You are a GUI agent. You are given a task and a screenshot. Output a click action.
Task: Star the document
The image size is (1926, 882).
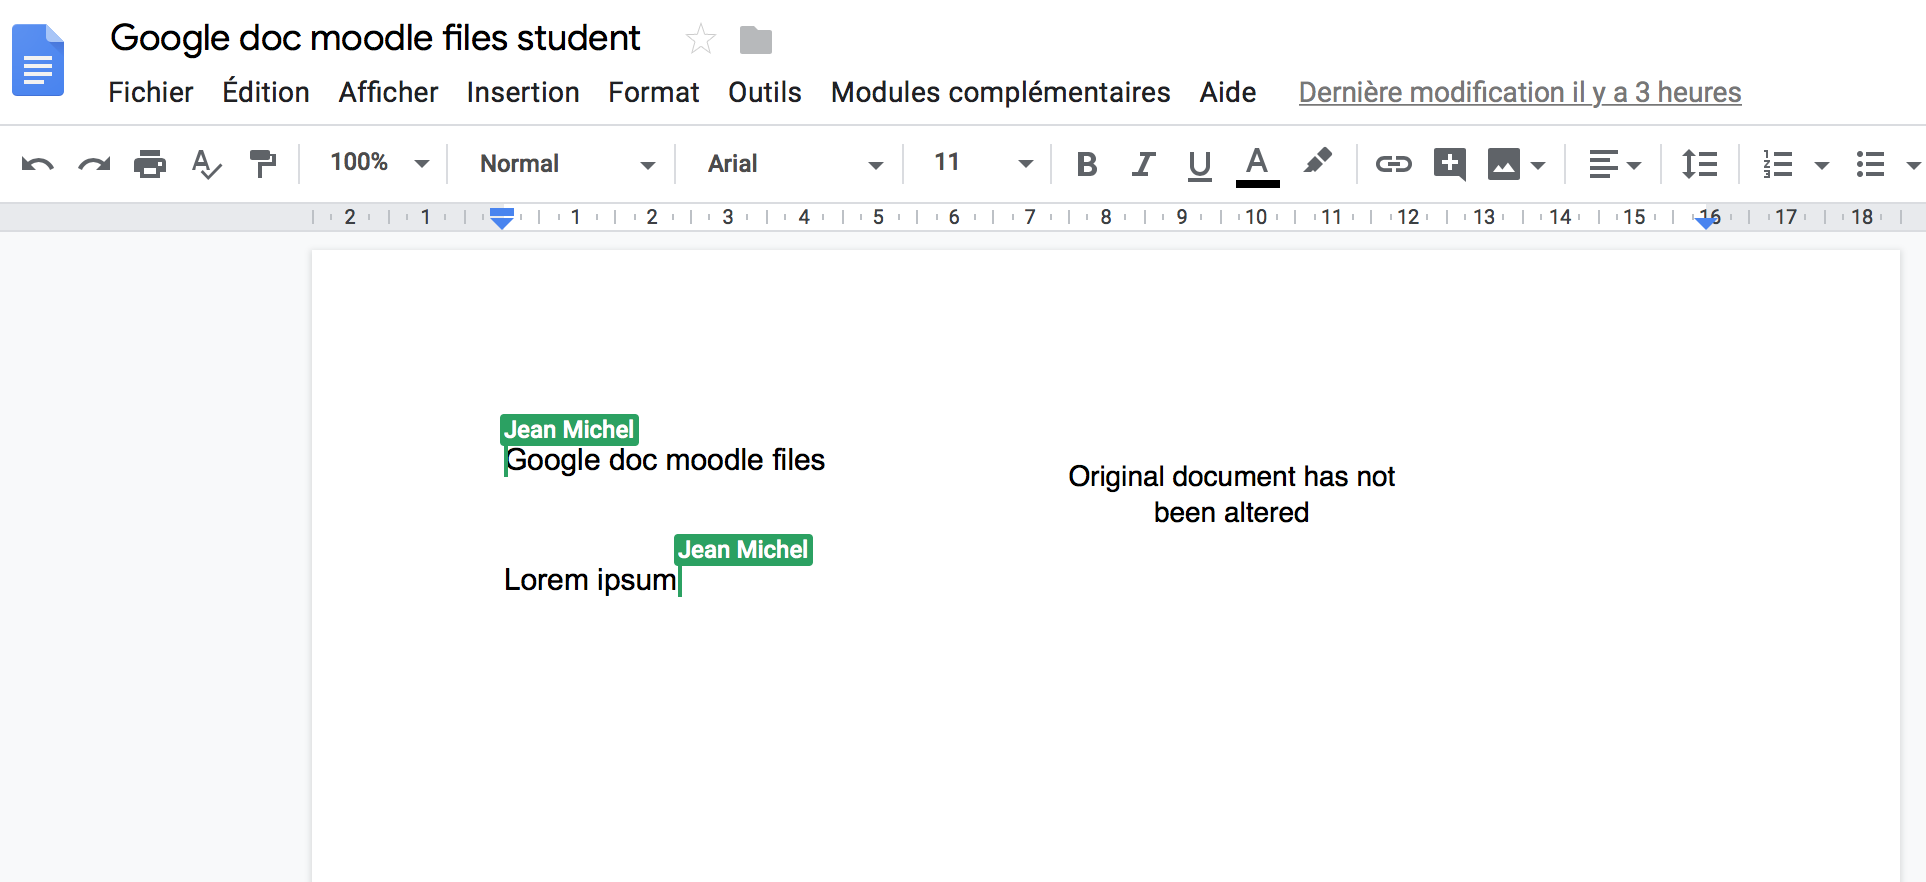tap(701, 40)
